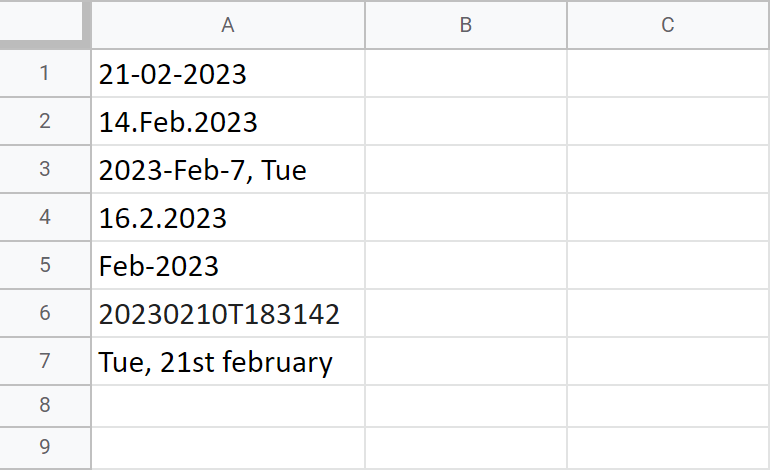Select cell A1 containing 21-02-2023
Viewport: 770px width, 470px height.
coord(228,73)
